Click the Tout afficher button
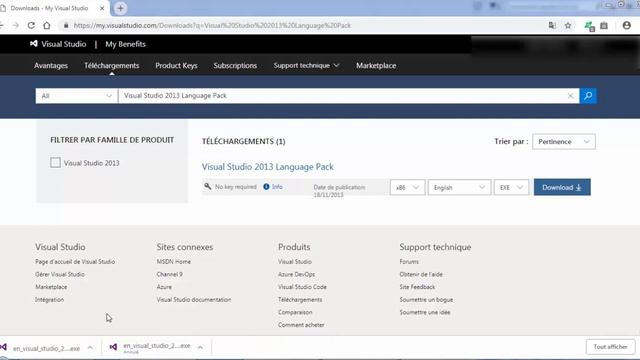The width and height of the screenshot is (640, 360). [x=610, y=347]
